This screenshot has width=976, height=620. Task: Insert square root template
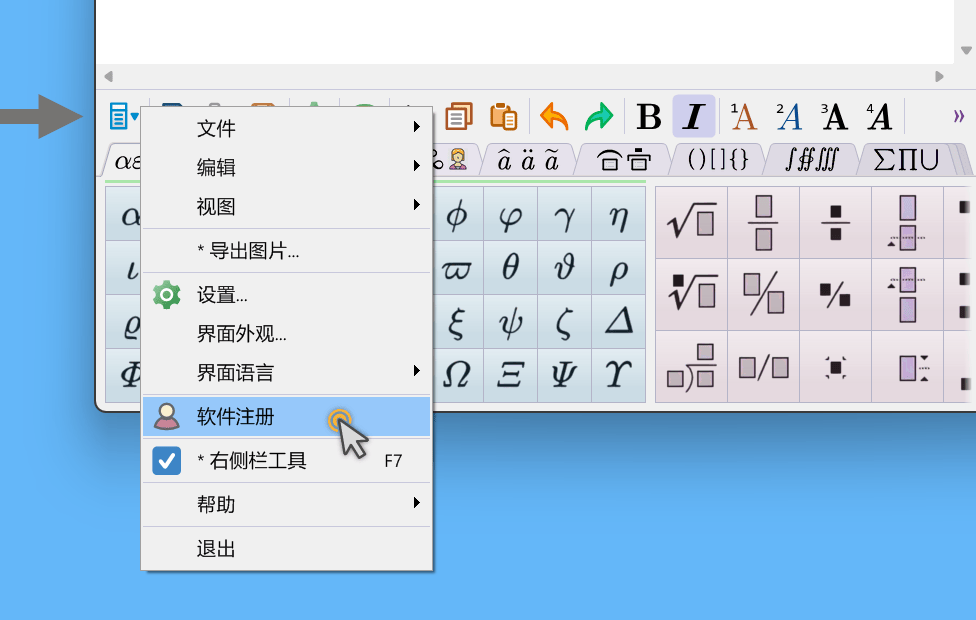click(x=691, y=222)
